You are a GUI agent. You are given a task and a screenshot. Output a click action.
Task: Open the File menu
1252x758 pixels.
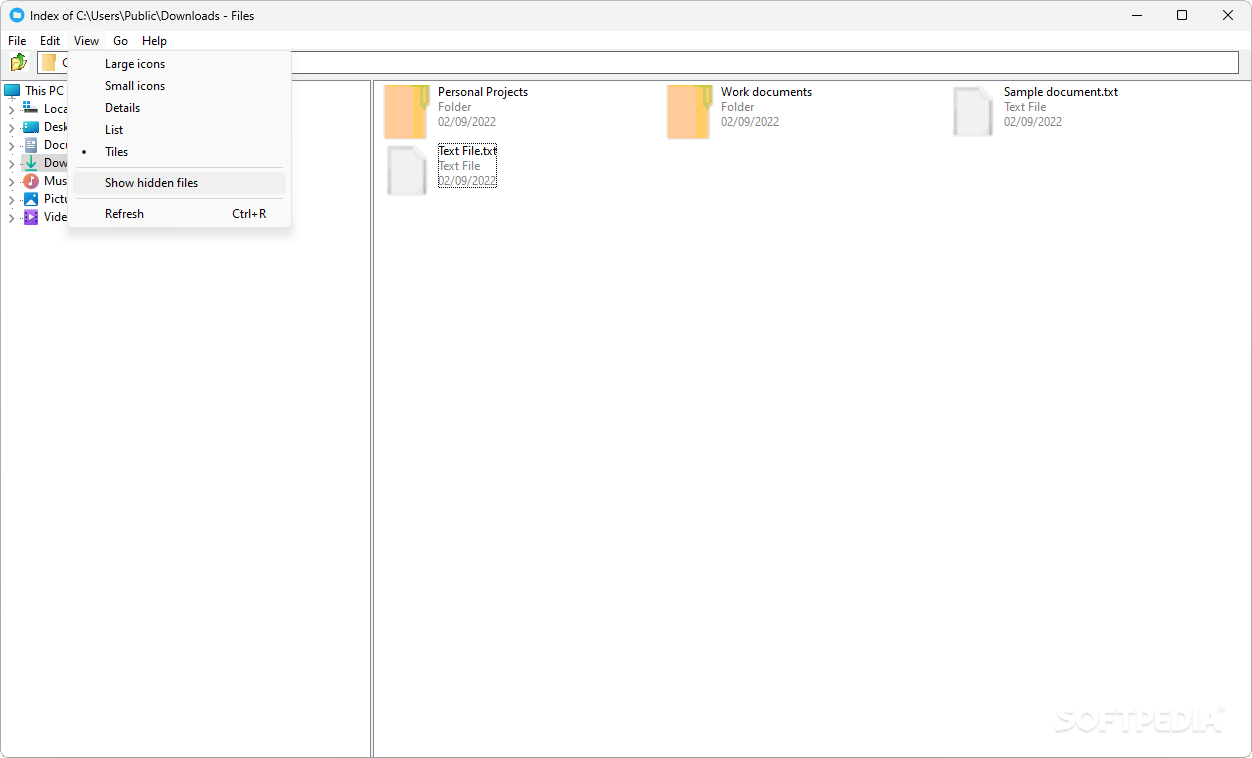pos(17,41)
